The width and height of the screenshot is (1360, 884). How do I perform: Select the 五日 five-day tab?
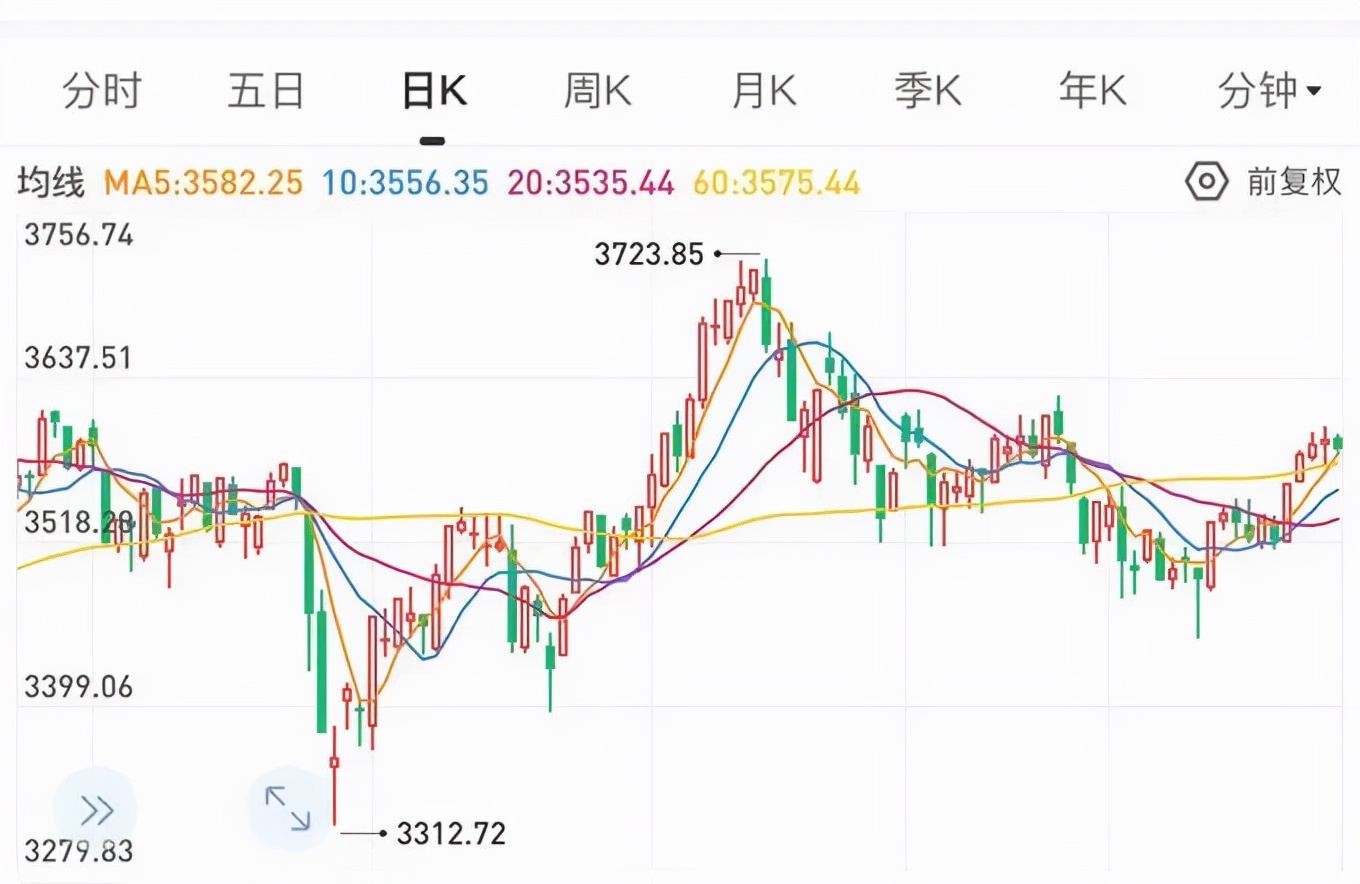(266, 90)
